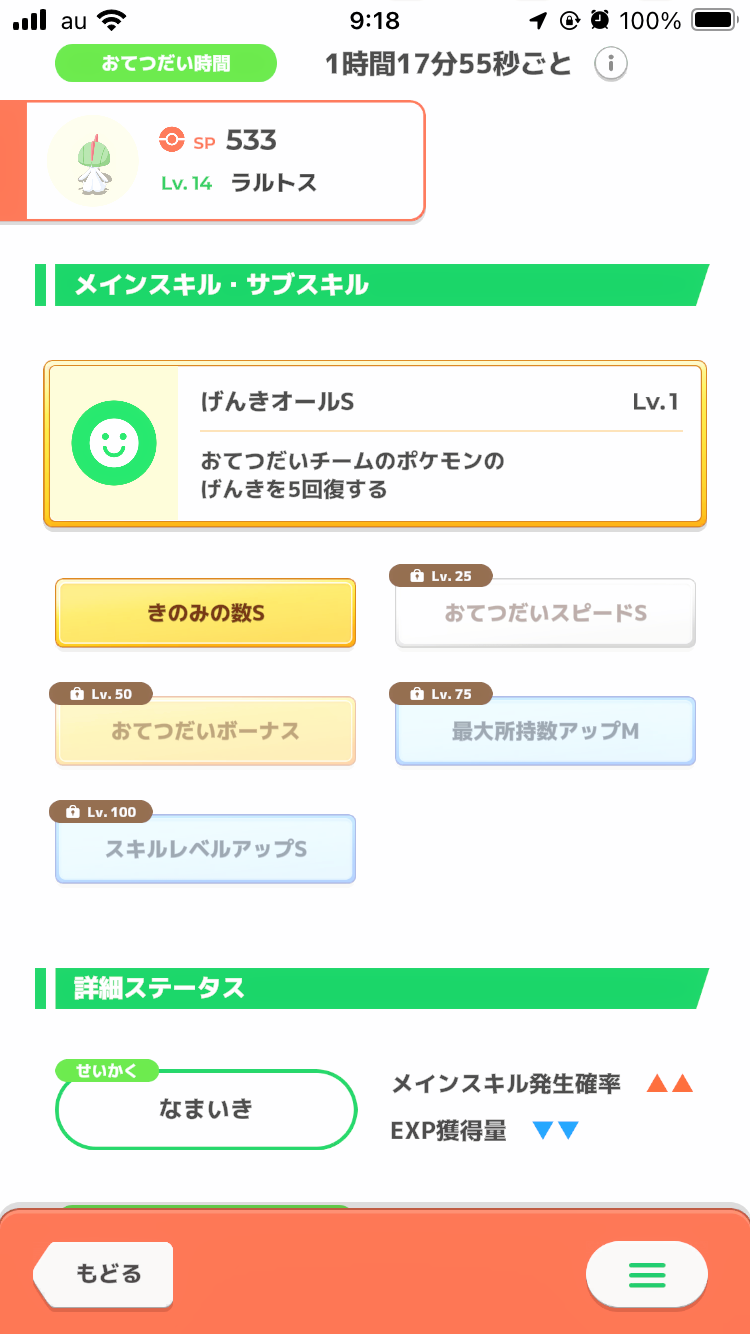This screenshot has width=750, height=1334.
Task: Tap the green smiley main skill icon
Action: (113, 443)
